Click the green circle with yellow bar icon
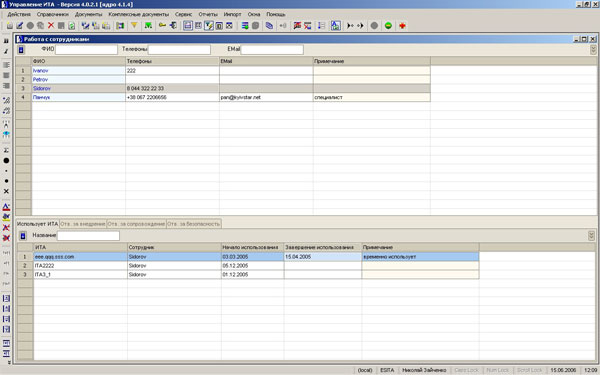This screenshot has width=600, height=375. click(x=388, y=26)
